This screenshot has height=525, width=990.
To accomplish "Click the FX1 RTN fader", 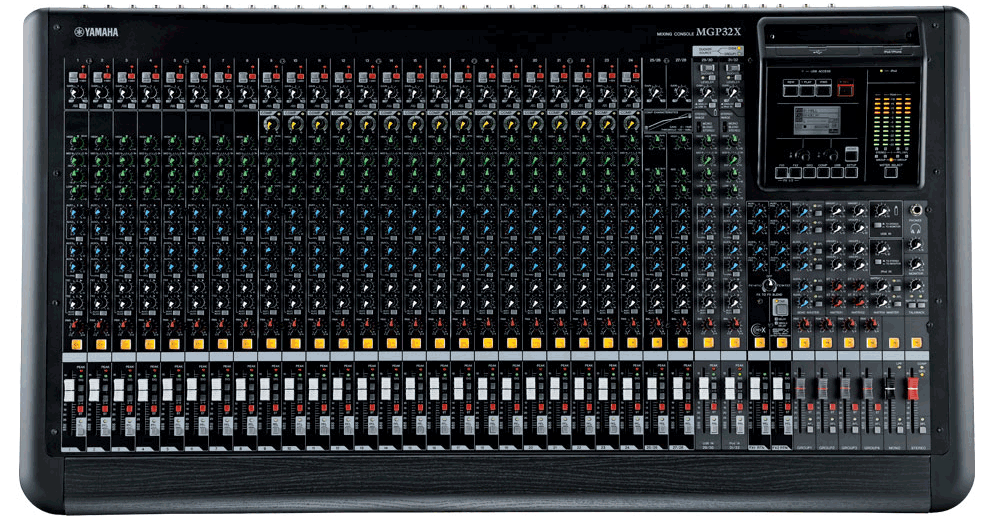I will [x=754, y=388].
